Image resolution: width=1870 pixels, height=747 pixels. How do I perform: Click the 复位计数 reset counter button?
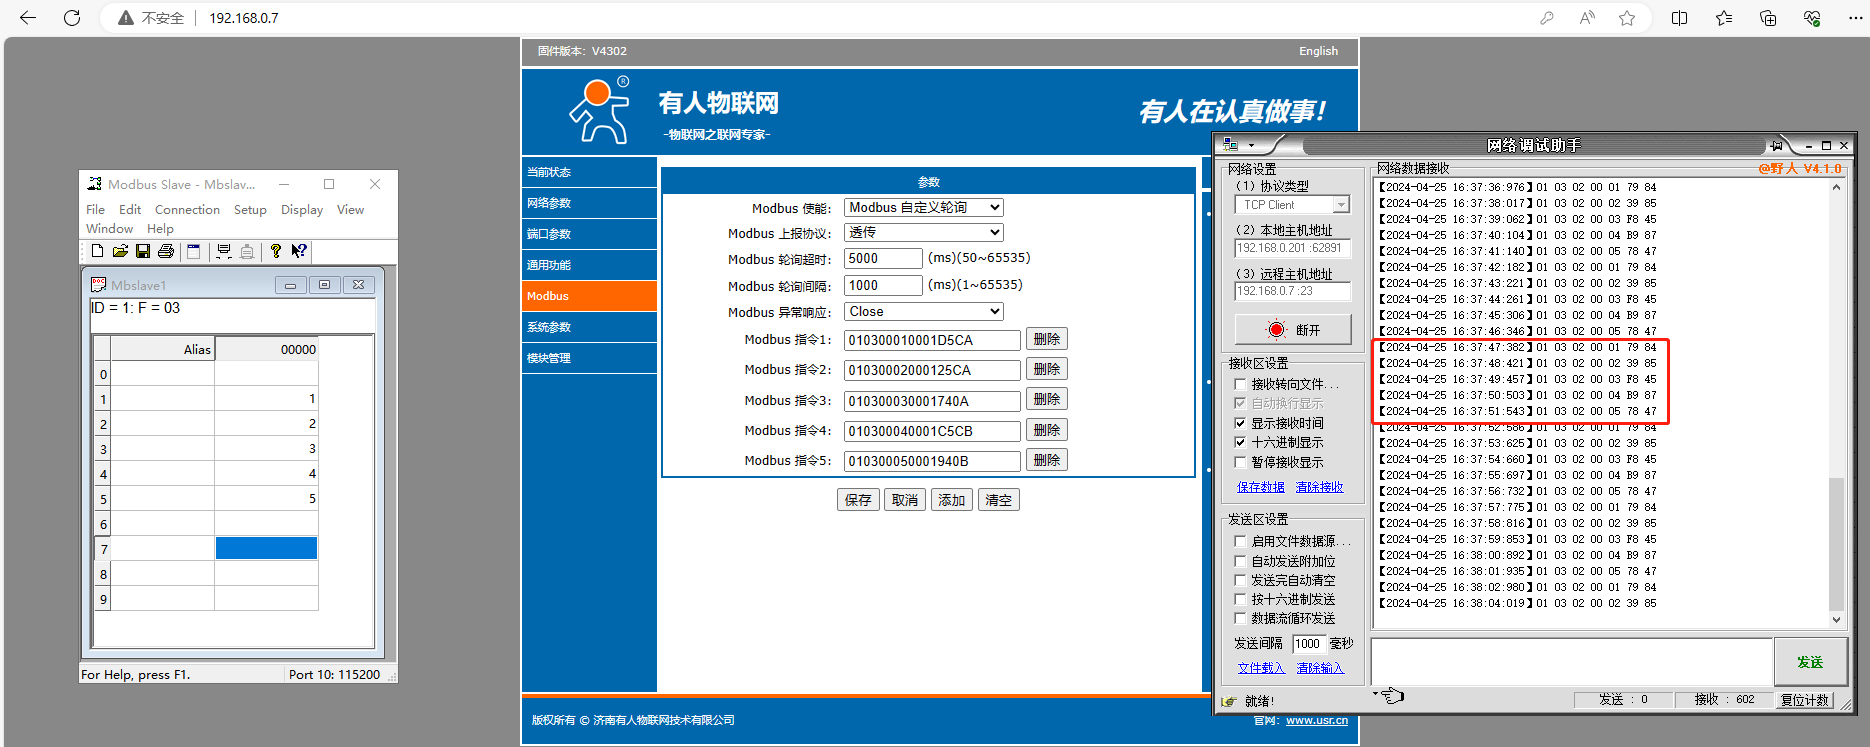pyautogui.click(x=1805, y=700)
